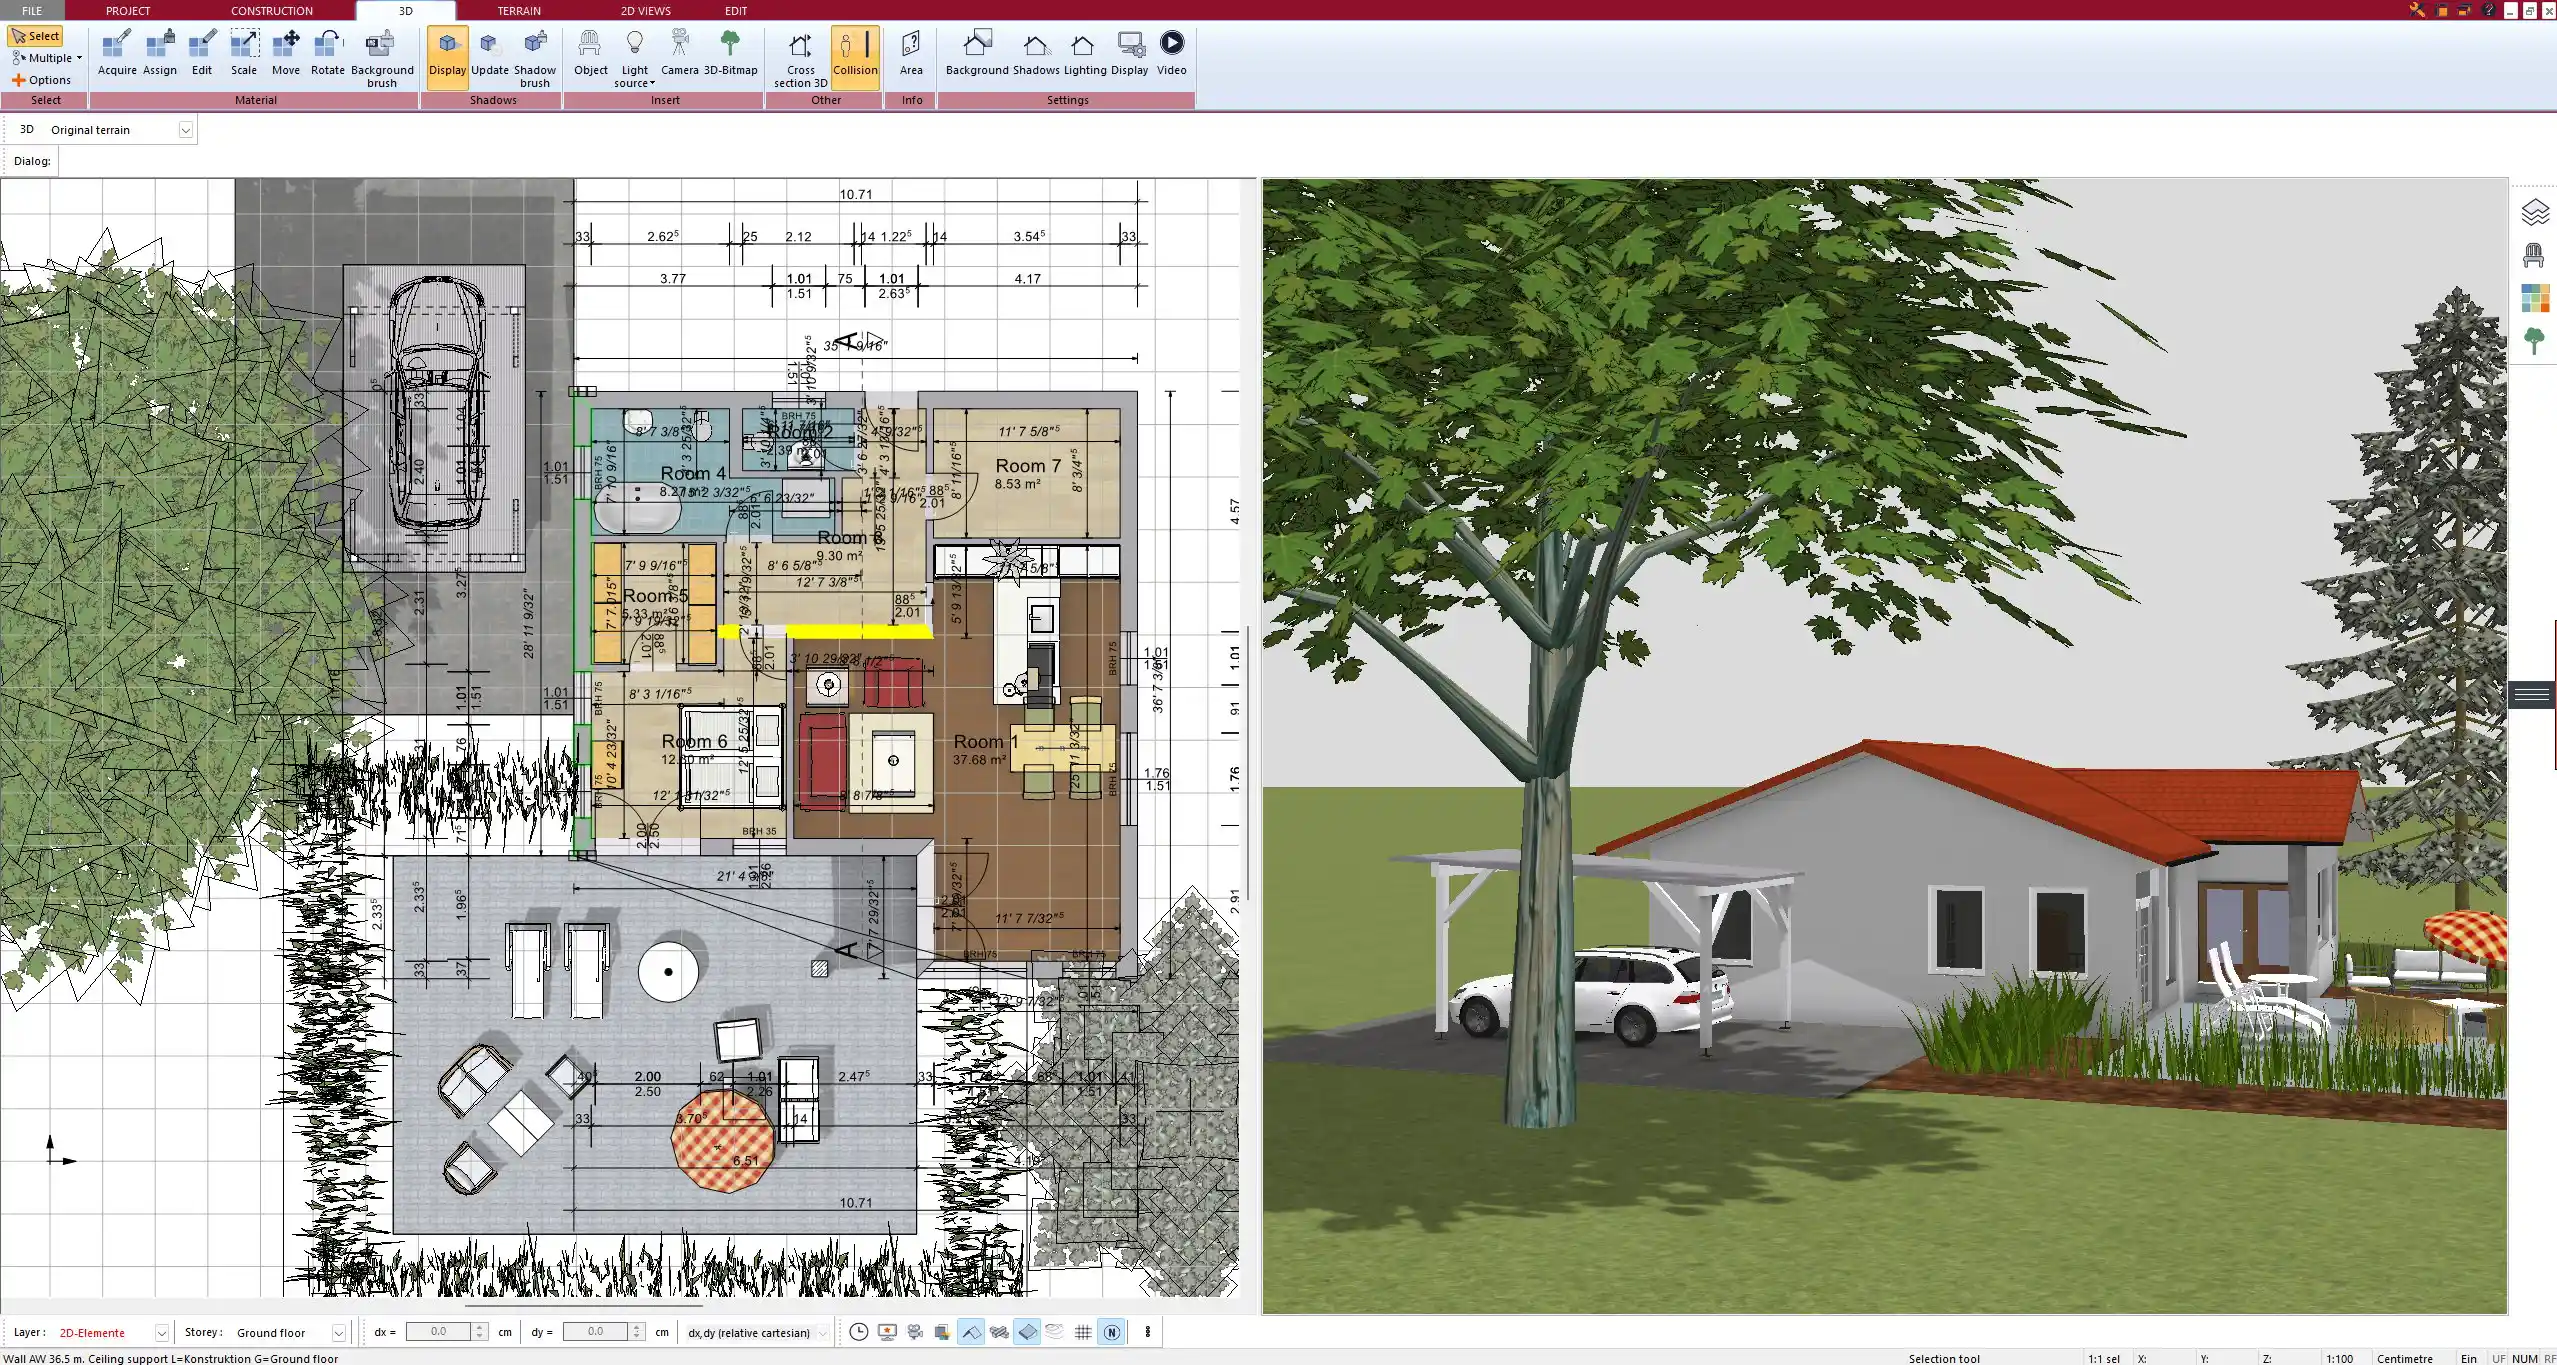Toggle the hatched surfaces icon in bottom toolbar
2557x1365 pixels.
[x=999, y=1332]
